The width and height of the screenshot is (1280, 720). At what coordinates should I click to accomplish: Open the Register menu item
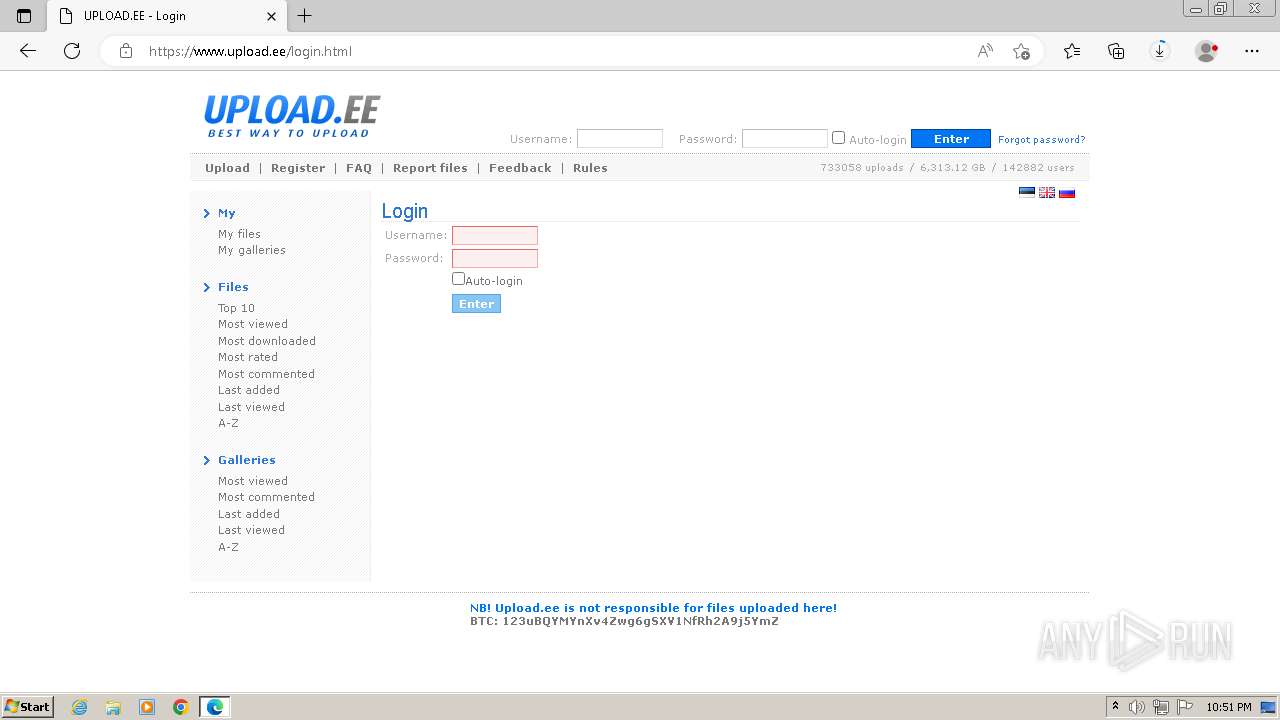click(x=298, y=168)
